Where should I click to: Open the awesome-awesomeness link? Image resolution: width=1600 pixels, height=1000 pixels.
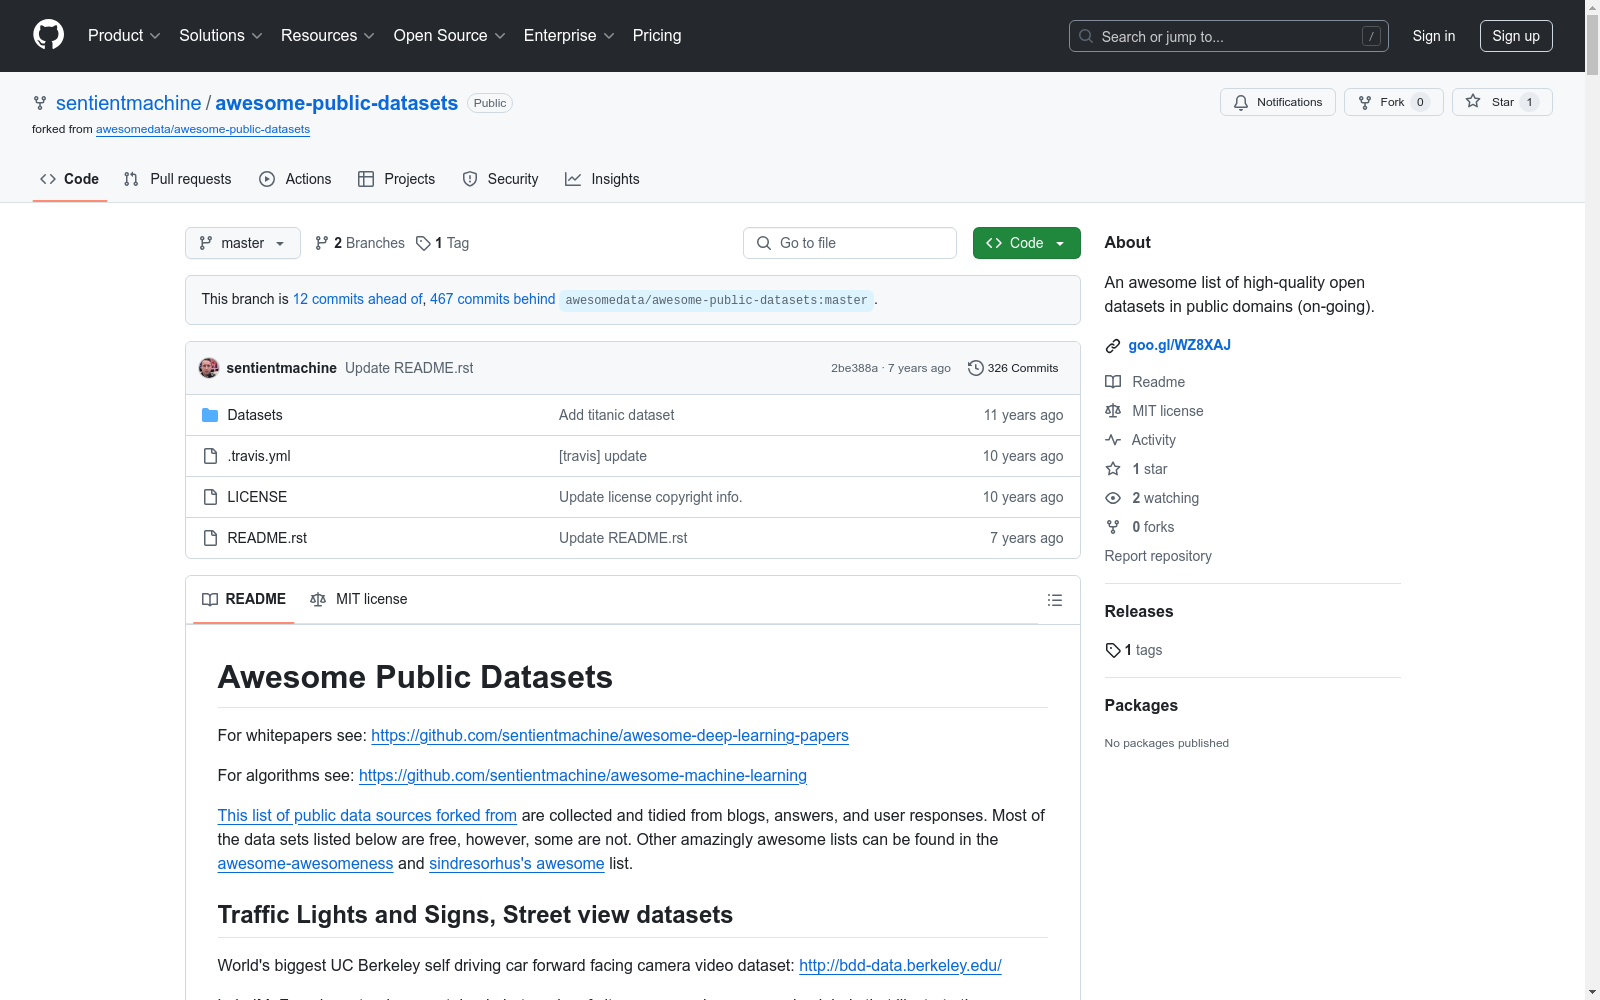(x=305, y=863)
